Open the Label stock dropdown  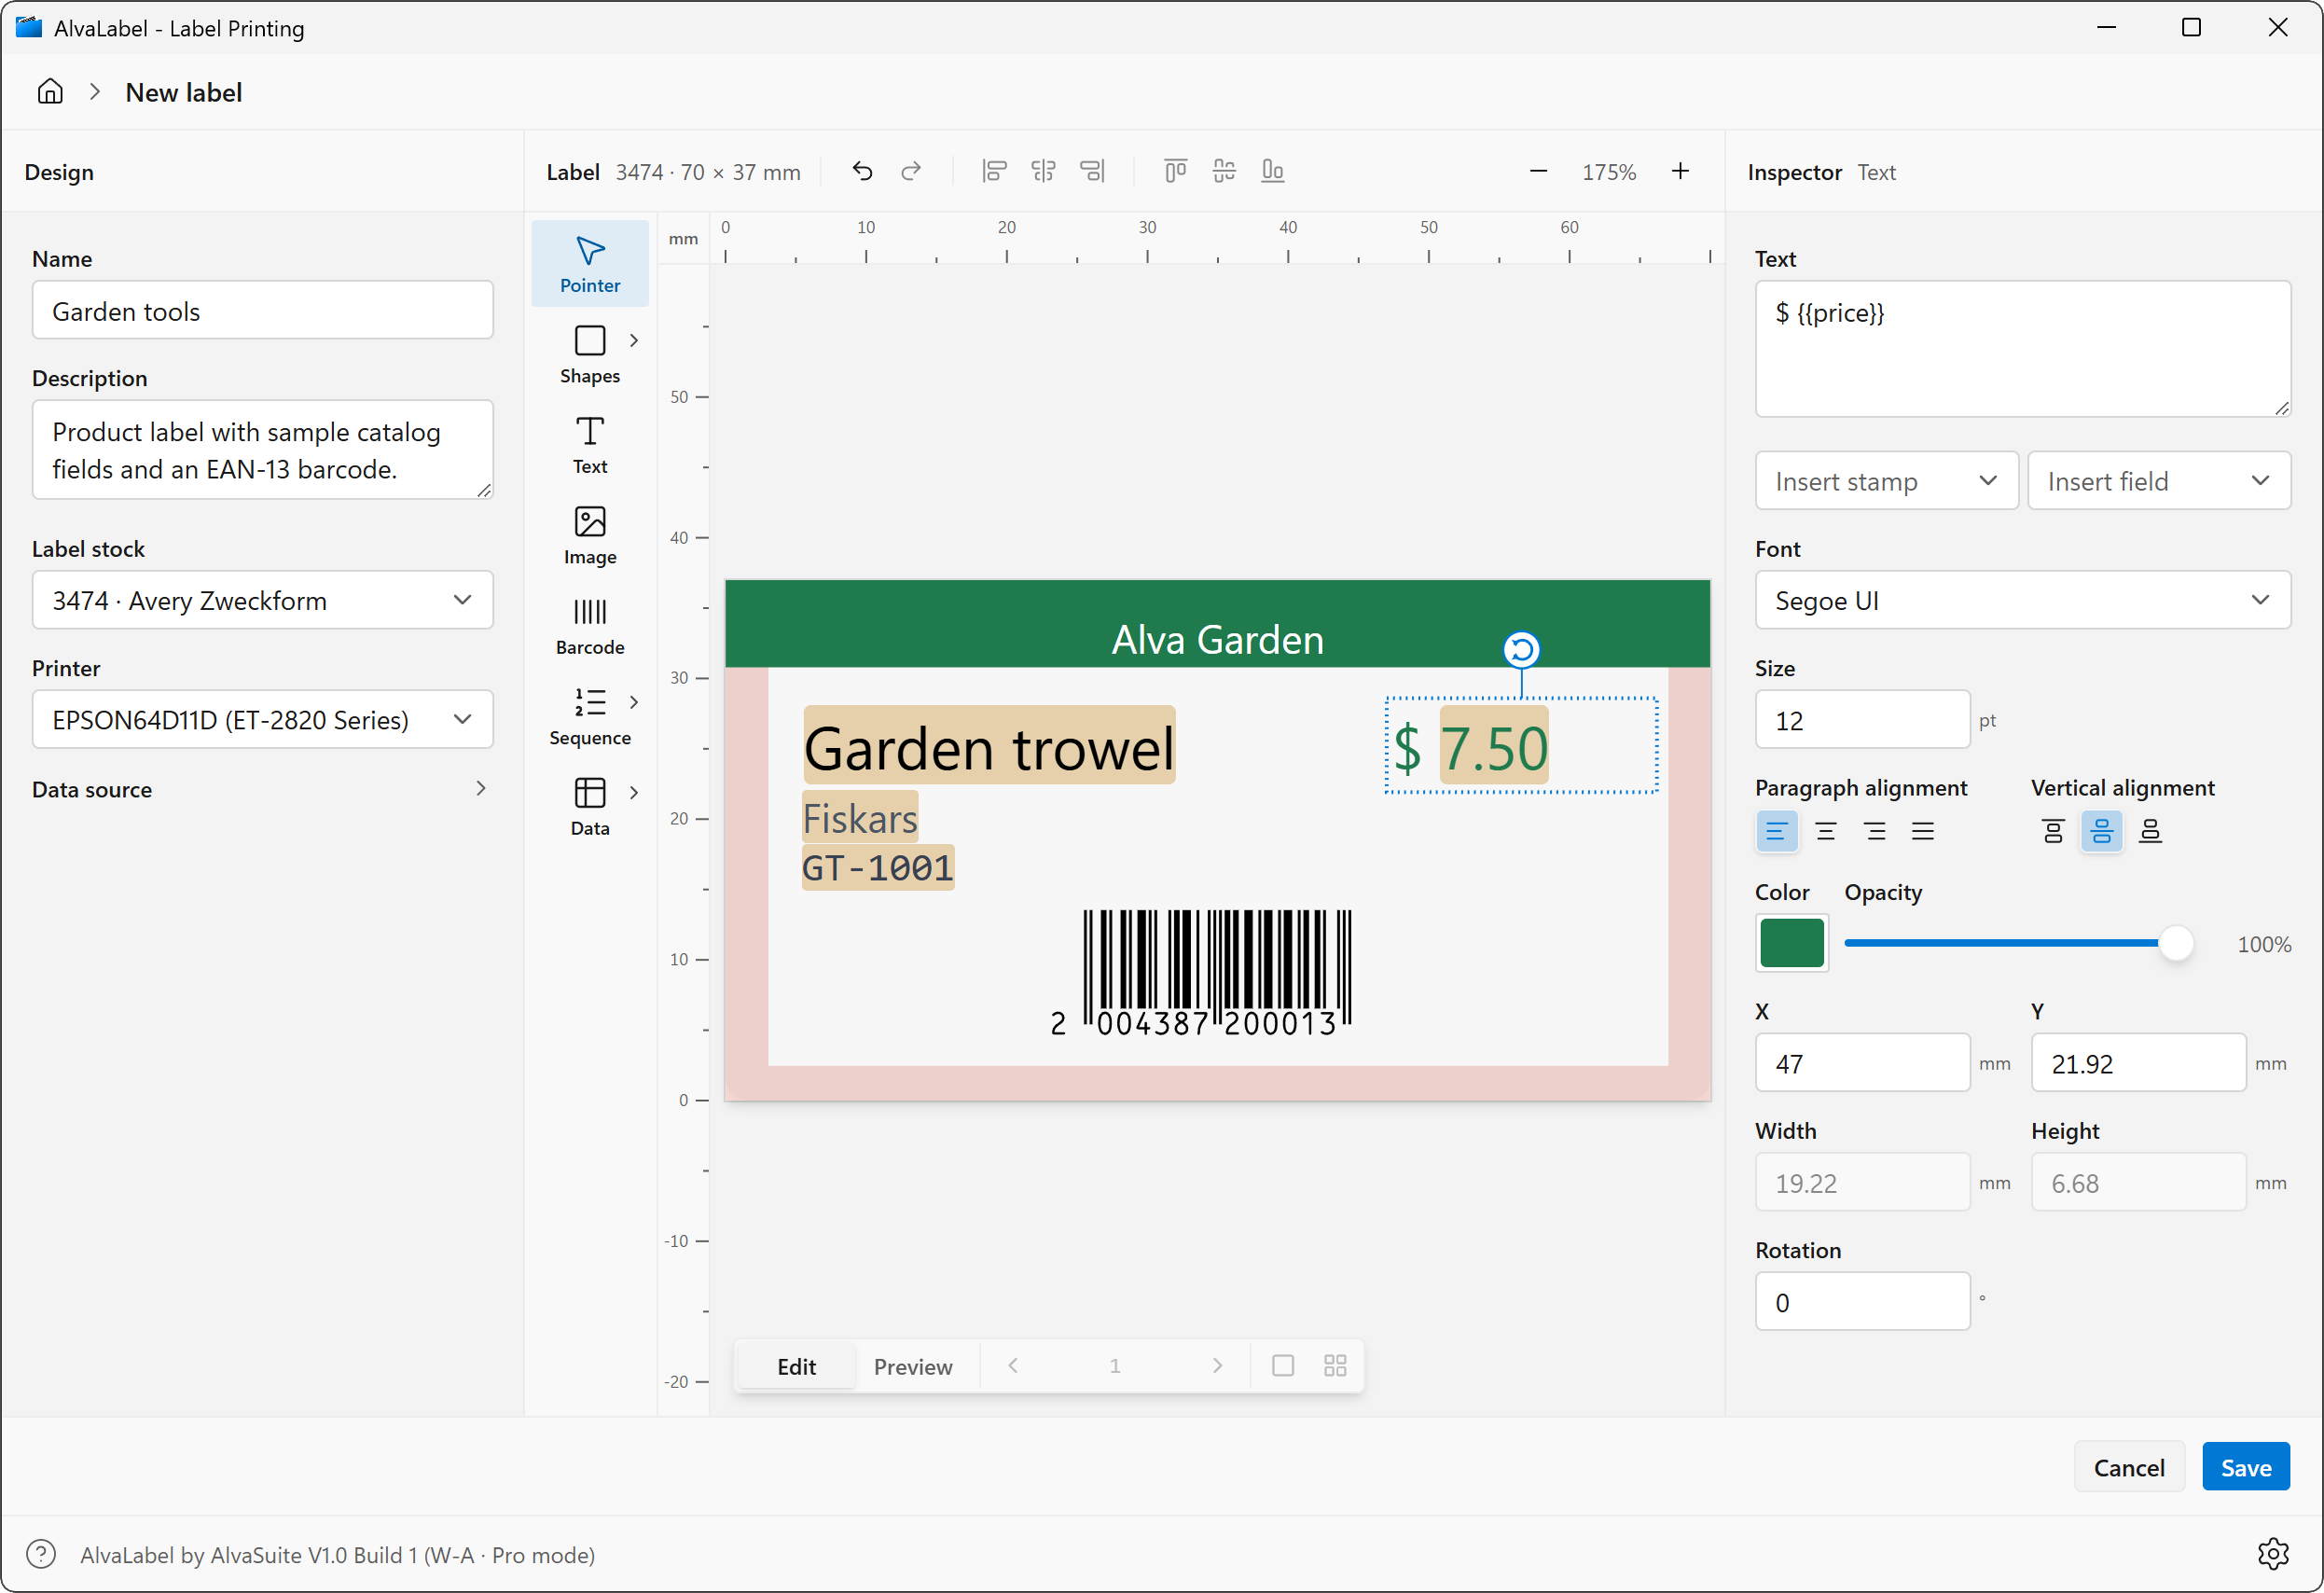tap(263, 600)
